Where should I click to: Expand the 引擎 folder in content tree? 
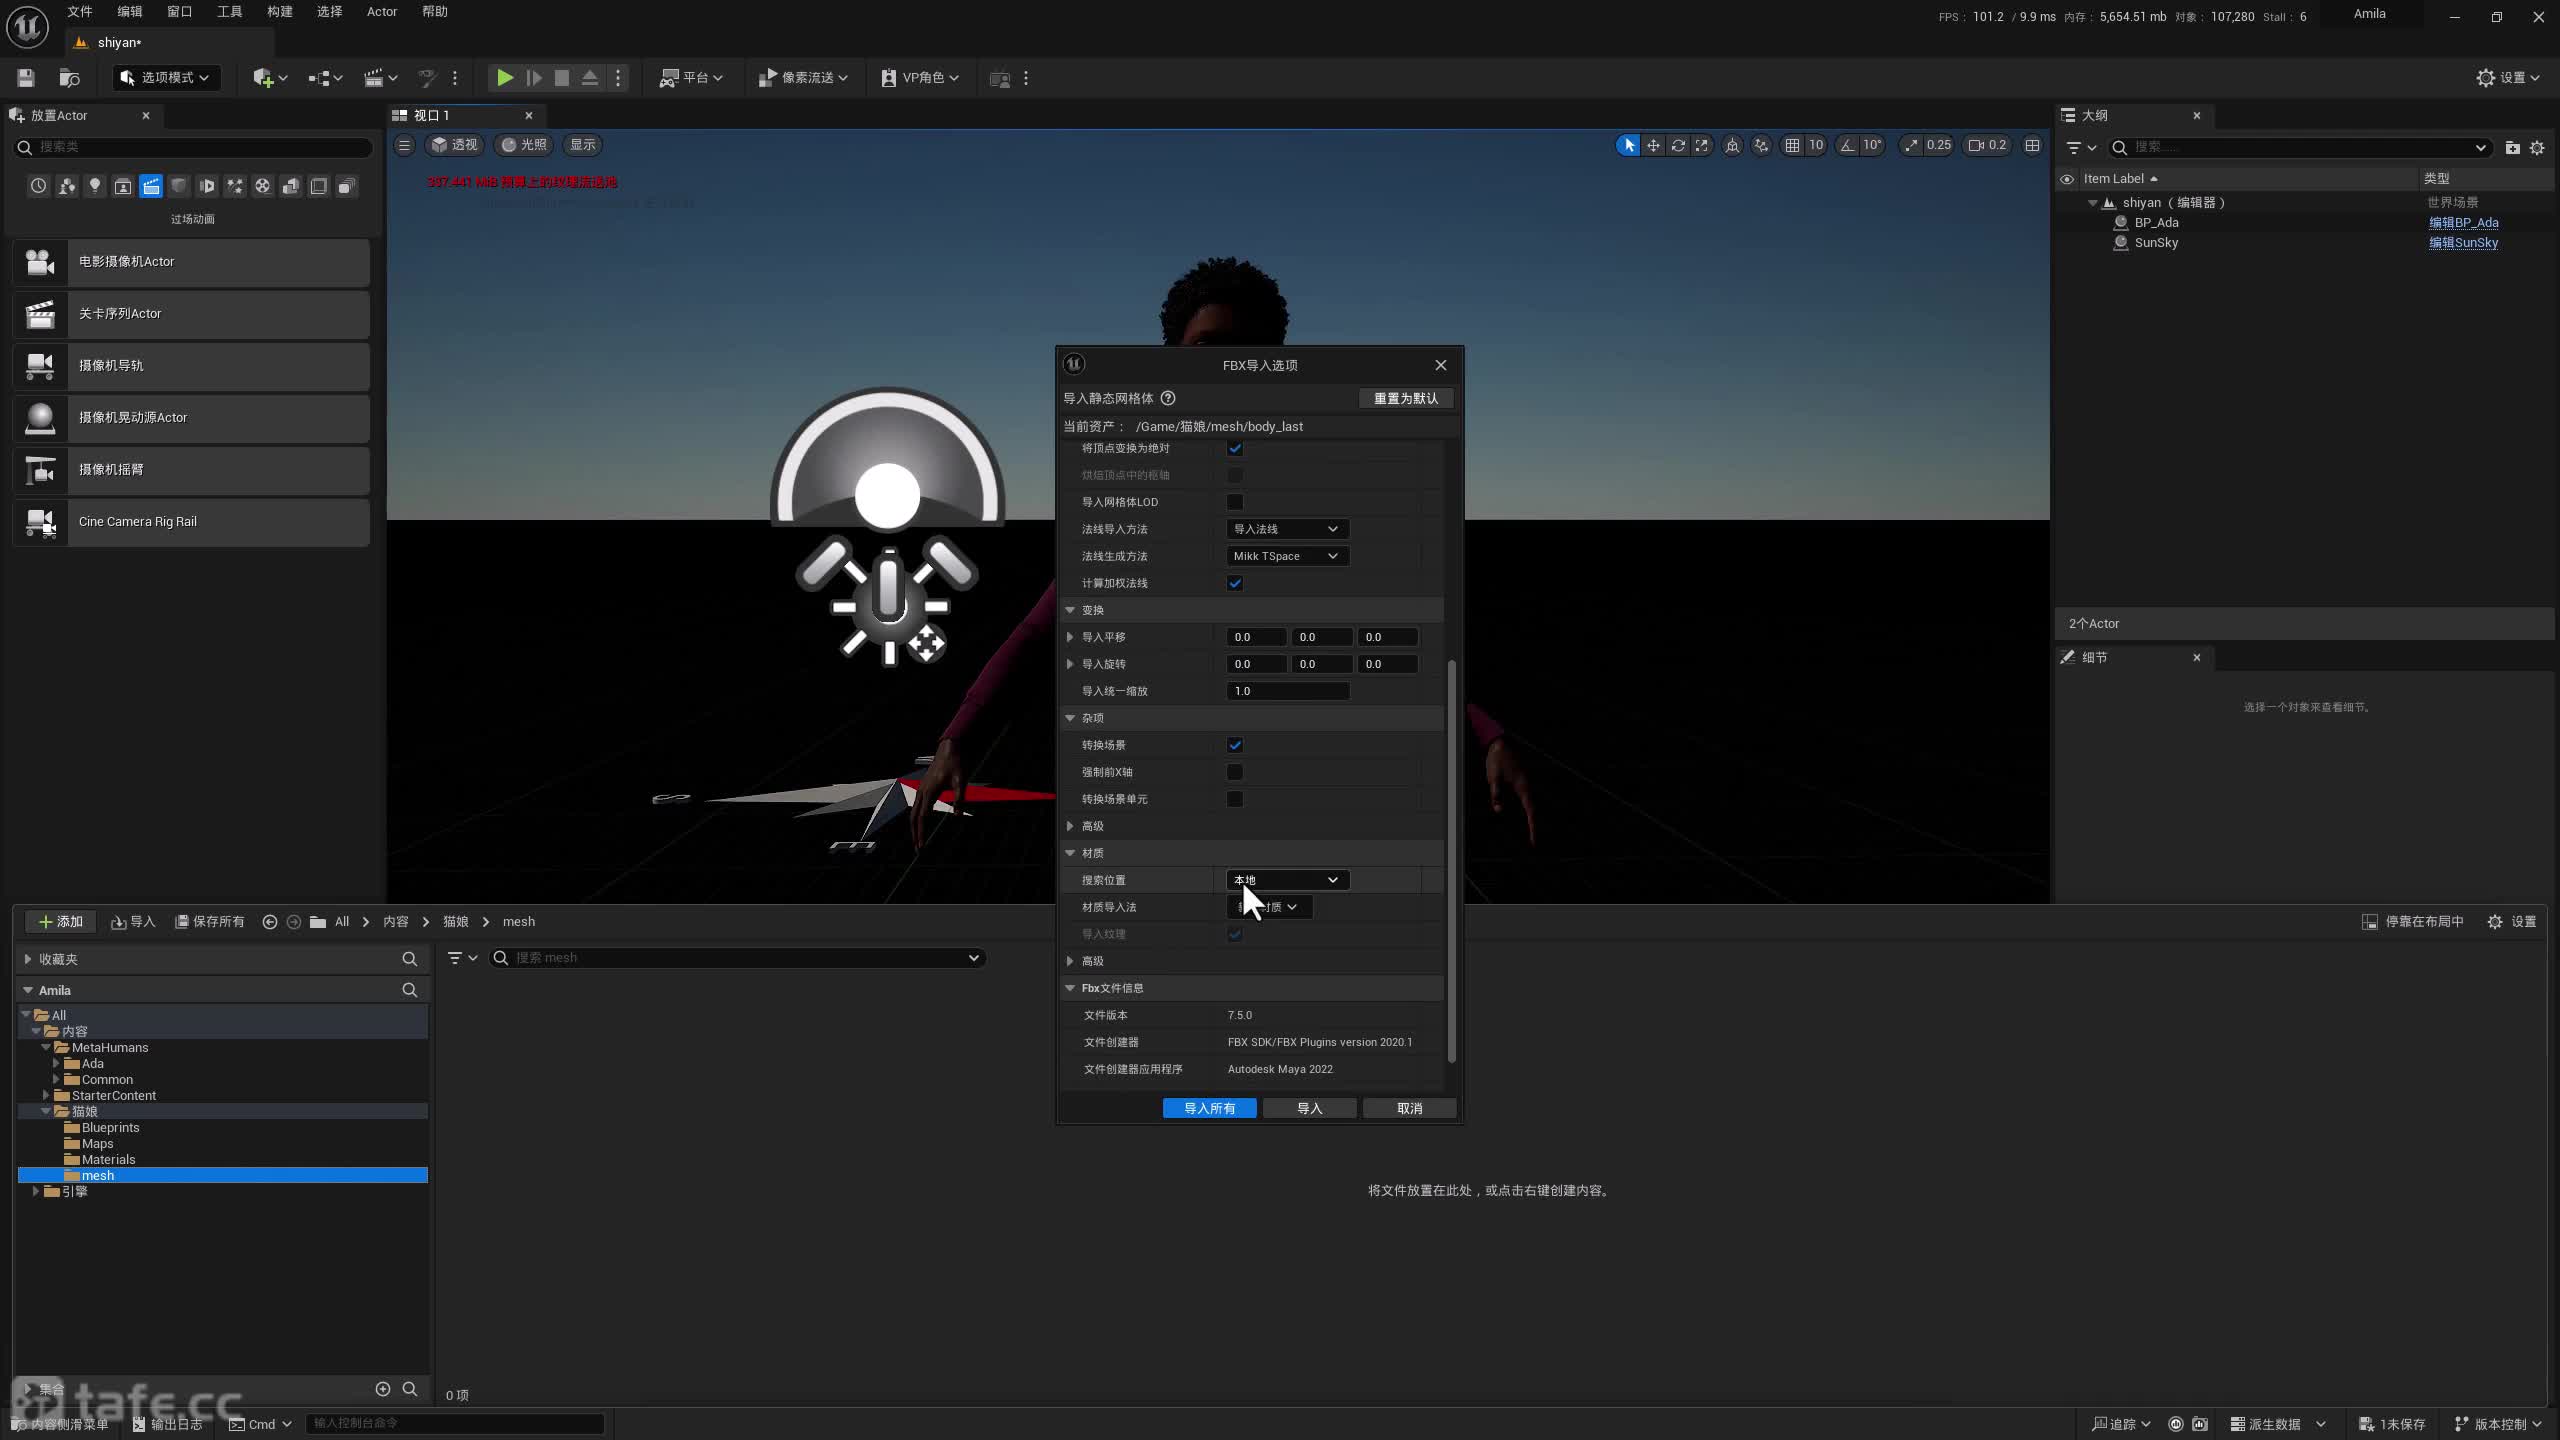coord(36,1191)
